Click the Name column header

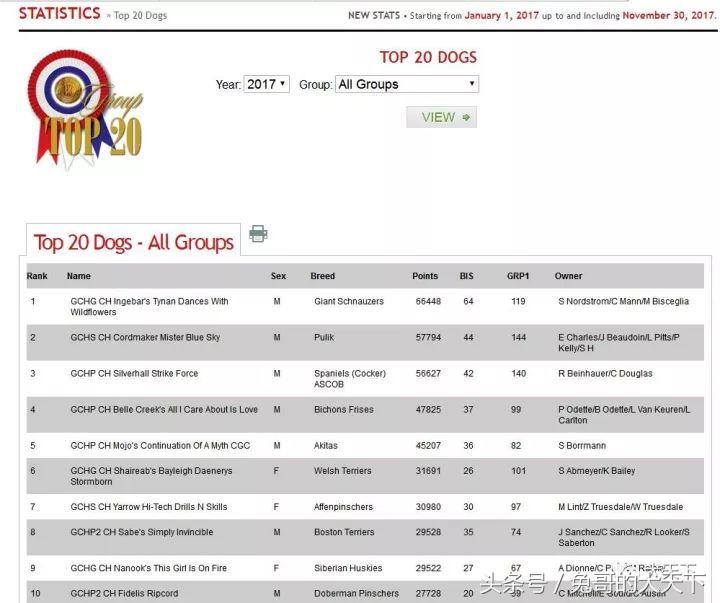click(79, 276)
